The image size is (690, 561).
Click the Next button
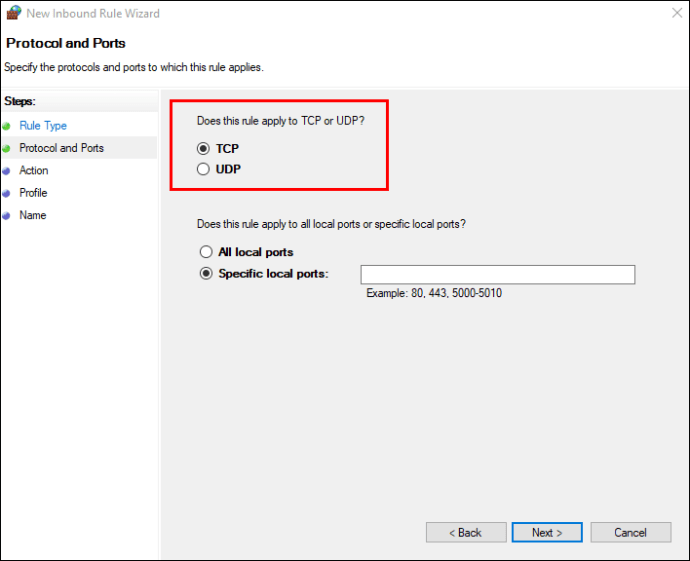[x=547, y=533]
